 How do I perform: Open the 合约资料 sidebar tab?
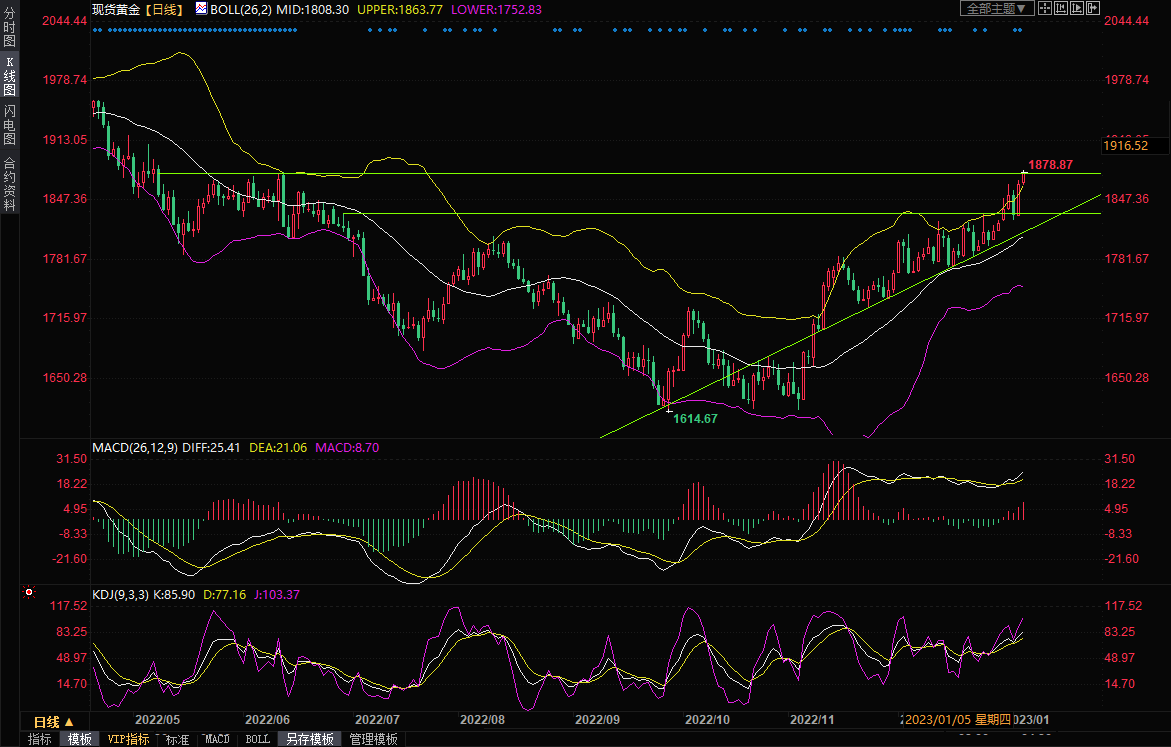[x=10, y=183]
